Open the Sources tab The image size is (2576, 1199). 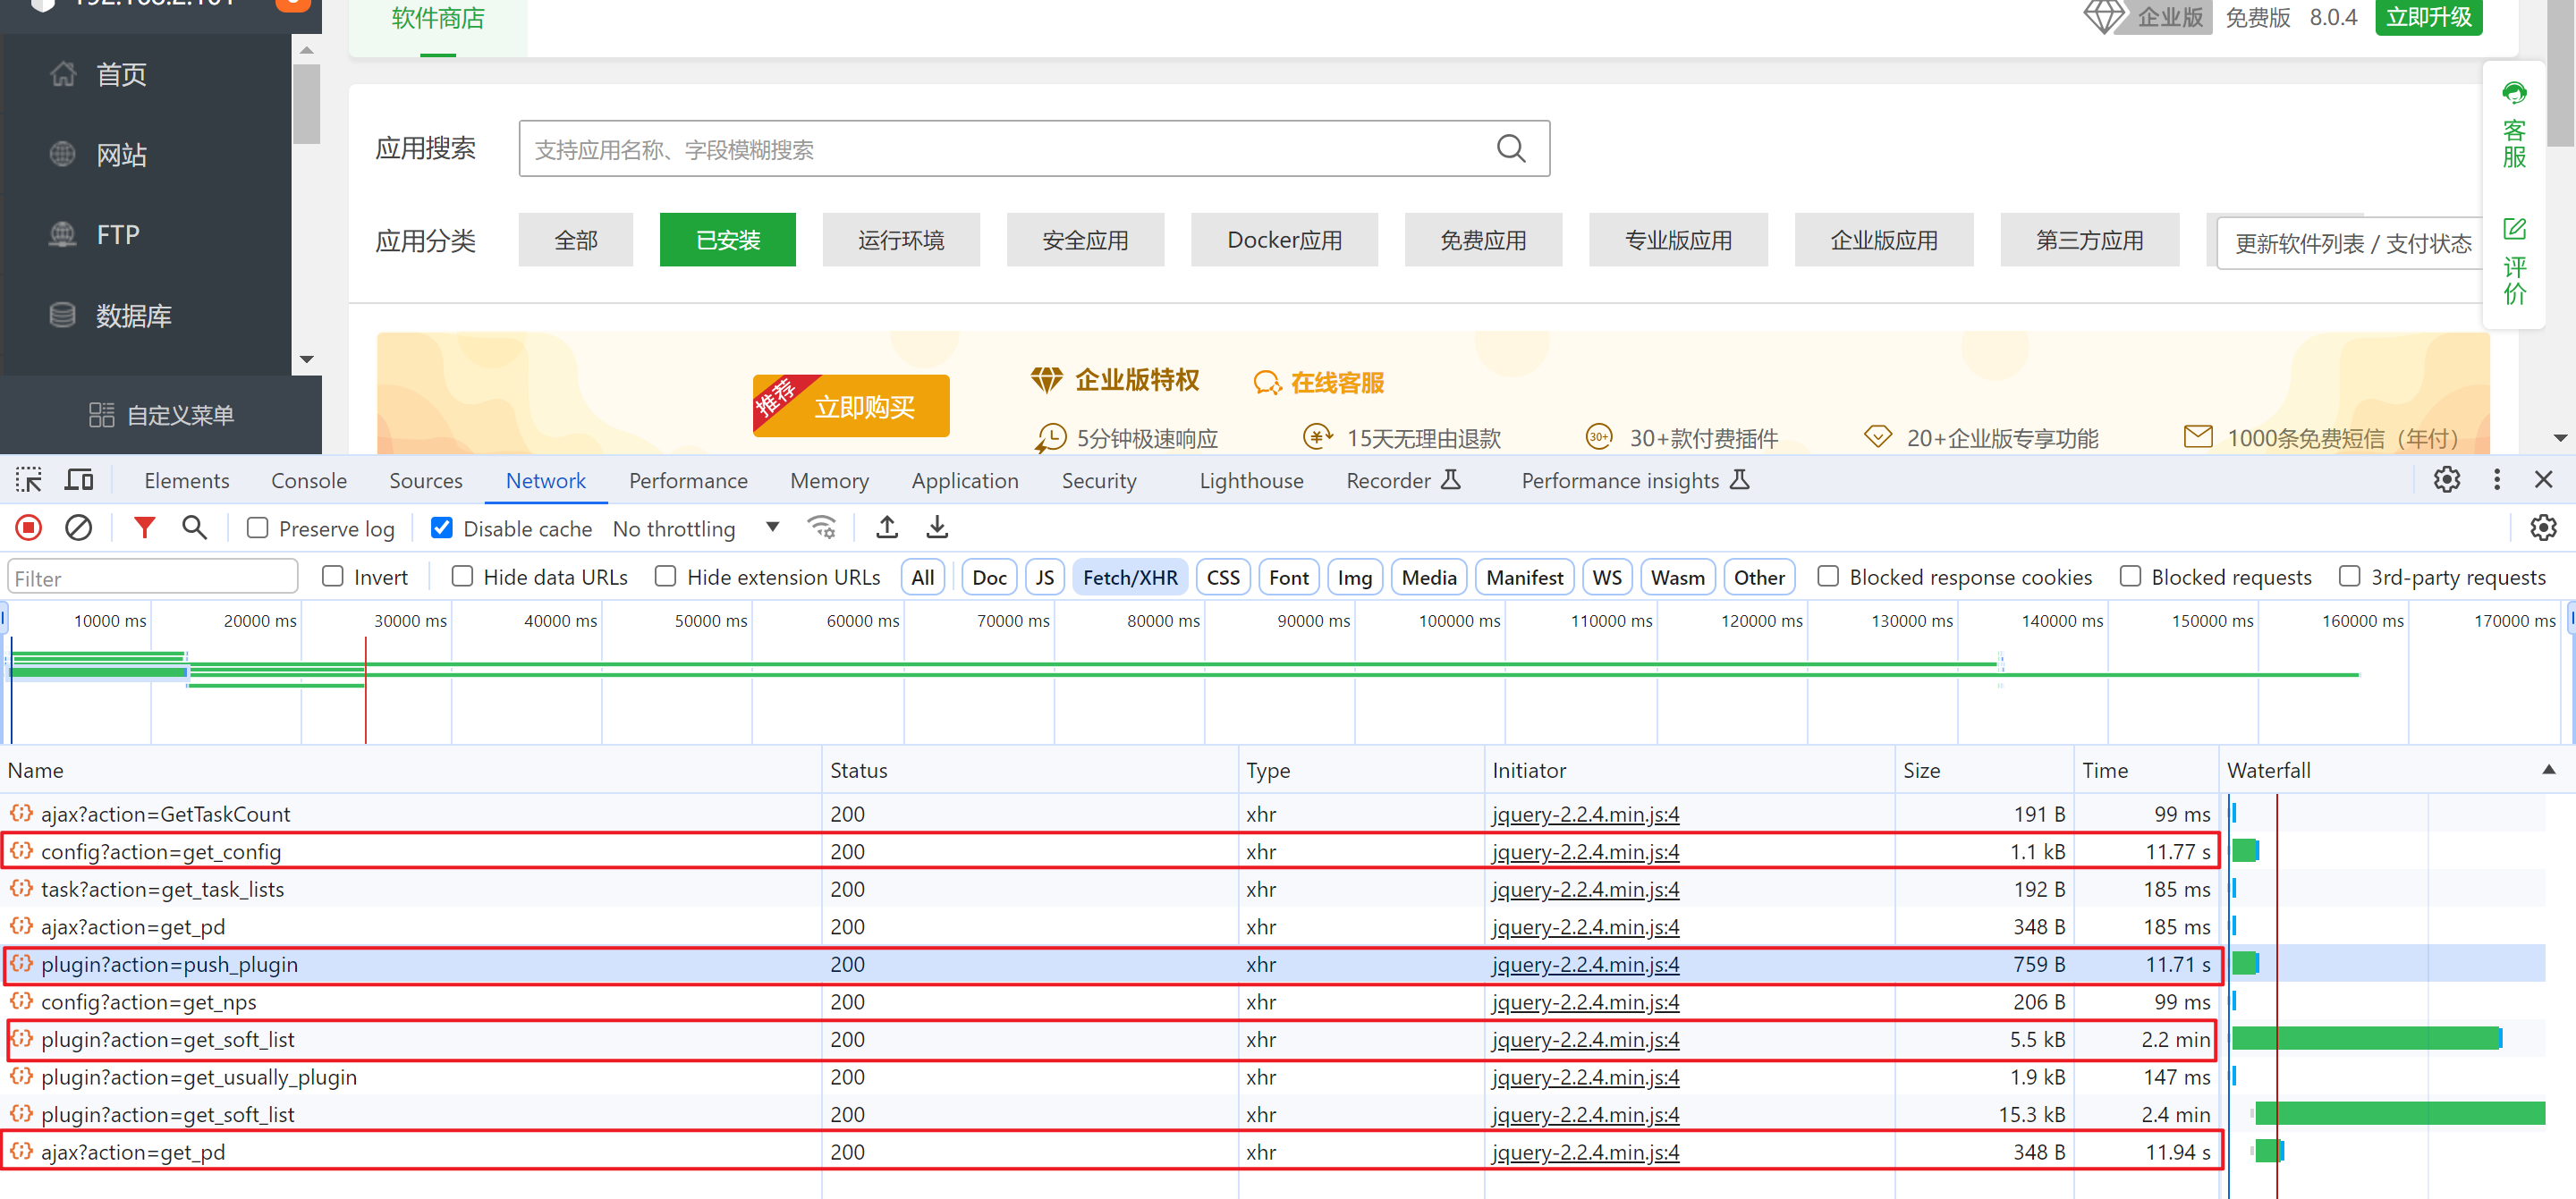tap(426, 480)
